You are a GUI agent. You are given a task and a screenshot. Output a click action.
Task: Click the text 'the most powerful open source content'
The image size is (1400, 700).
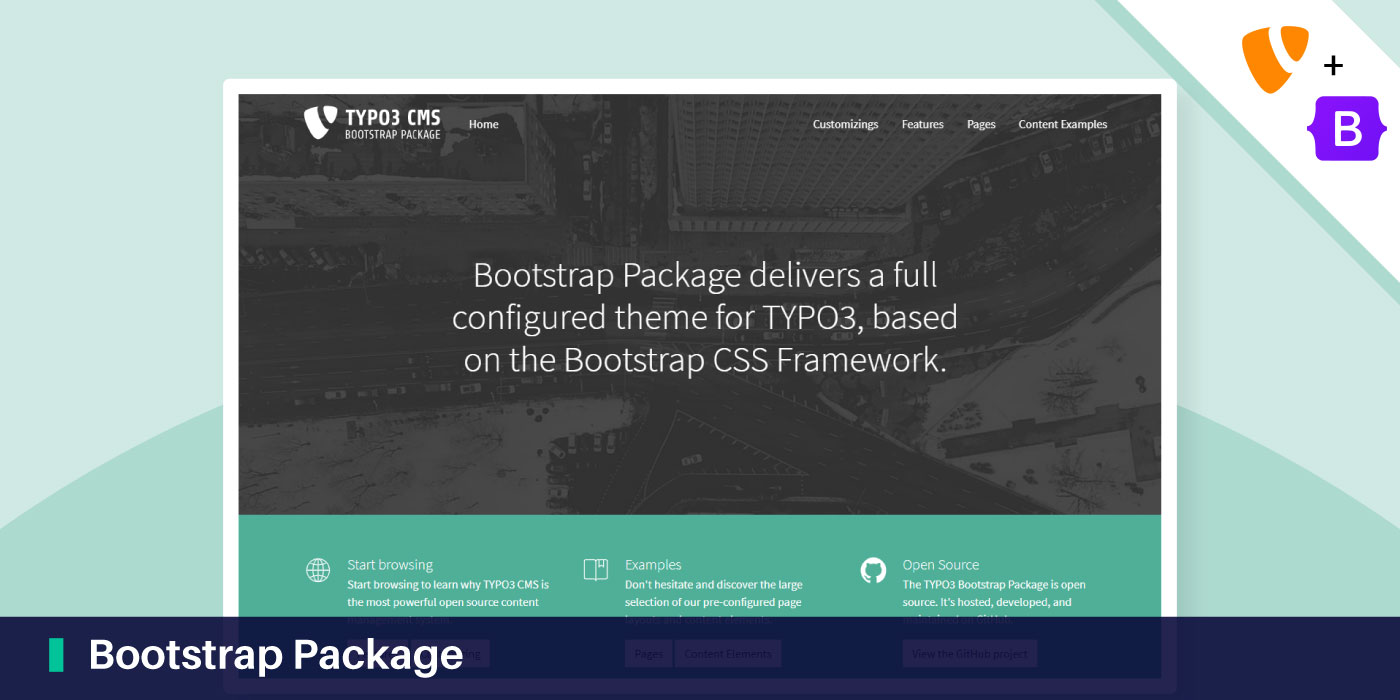443,602
